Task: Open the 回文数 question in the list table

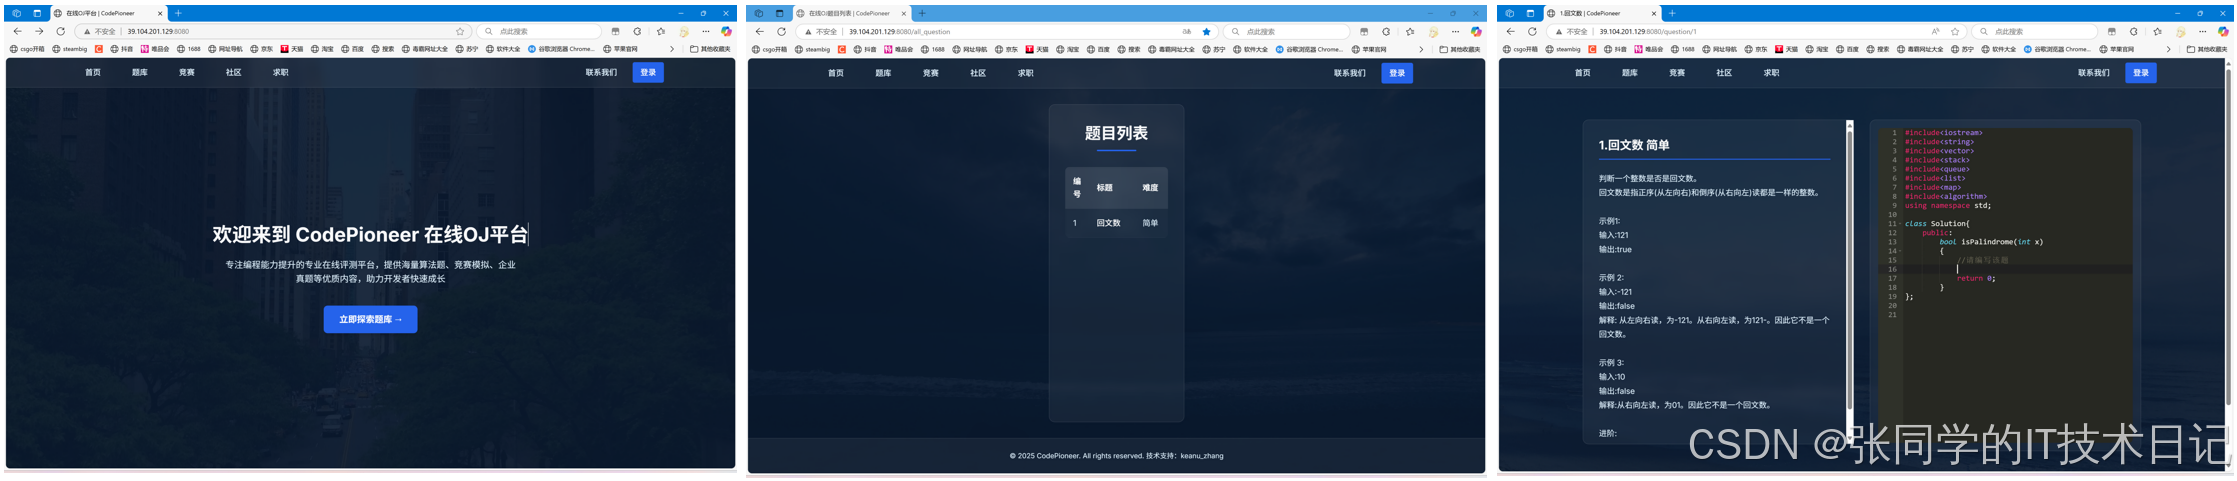Action: click(x=1108, y=223)
